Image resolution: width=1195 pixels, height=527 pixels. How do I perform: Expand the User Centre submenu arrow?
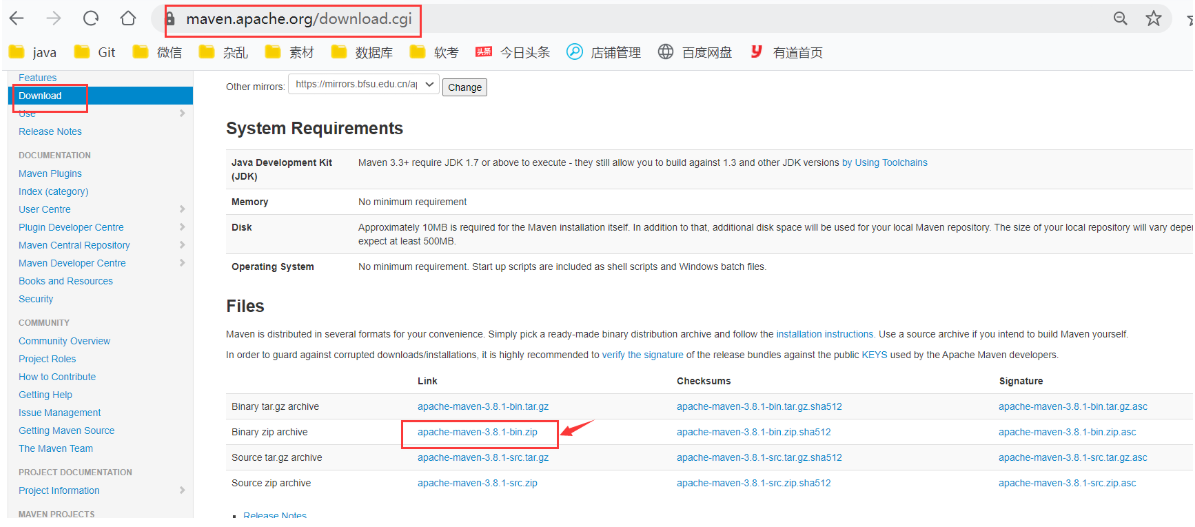pyautogui.click(x=182, y=209)
